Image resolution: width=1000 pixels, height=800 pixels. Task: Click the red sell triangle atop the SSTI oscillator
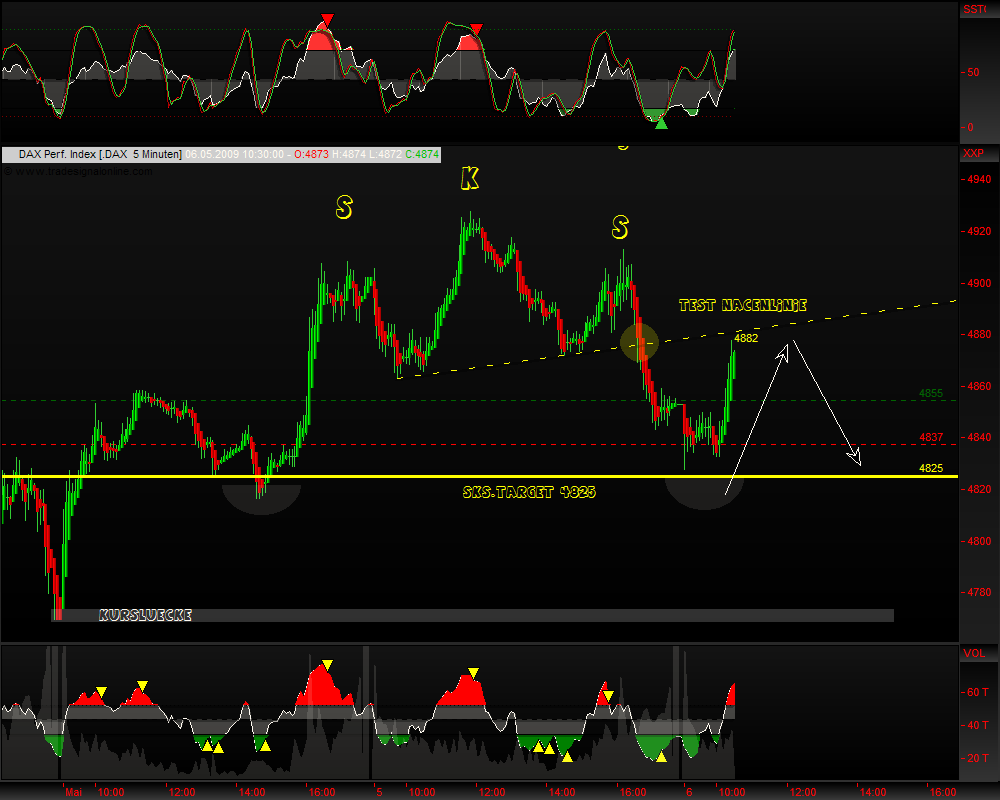[x=327, y=18]
